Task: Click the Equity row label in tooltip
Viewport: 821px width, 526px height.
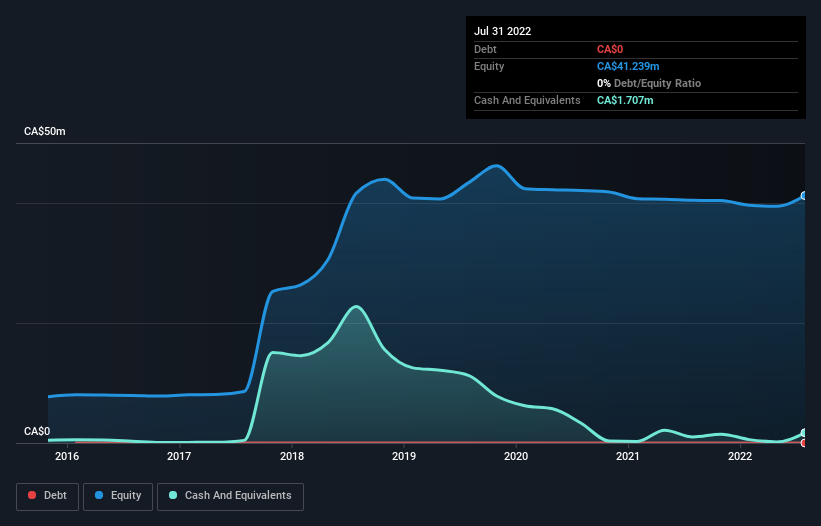Action: point(489,66)
